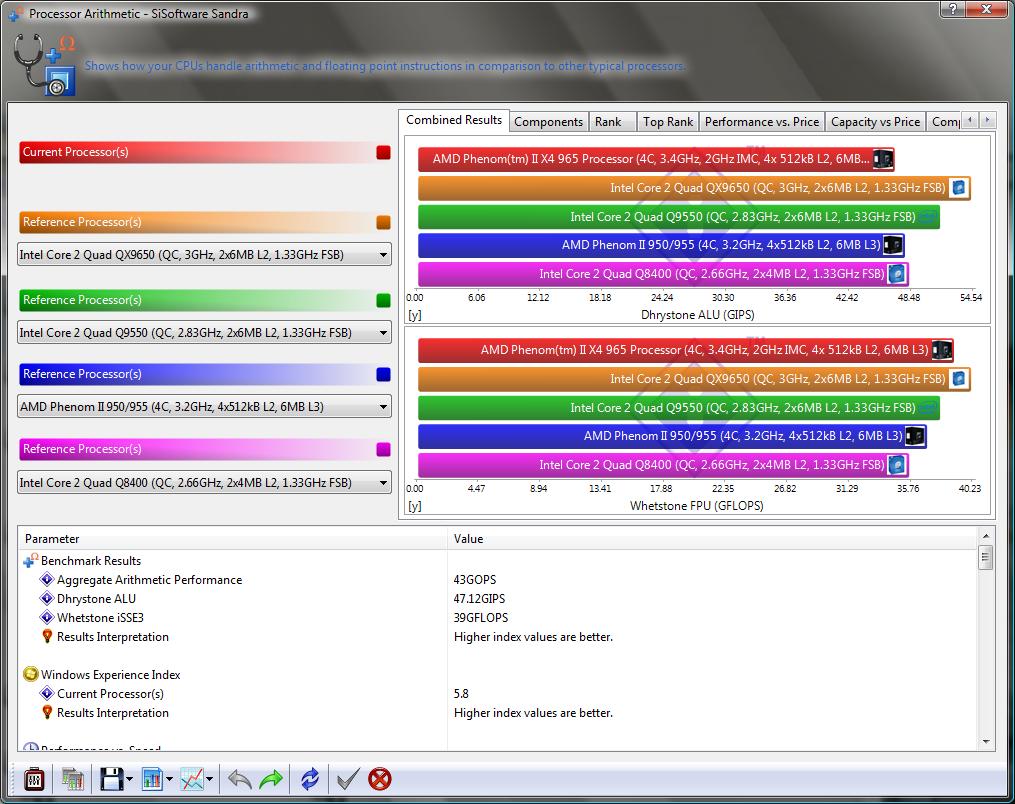Click the 43GOPS value

tap(475, 579)
